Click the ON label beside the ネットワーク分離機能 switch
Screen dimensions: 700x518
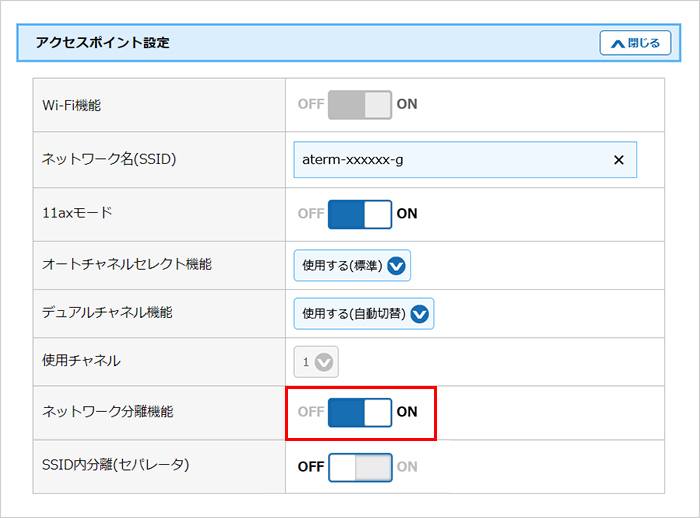click(407, 412)
